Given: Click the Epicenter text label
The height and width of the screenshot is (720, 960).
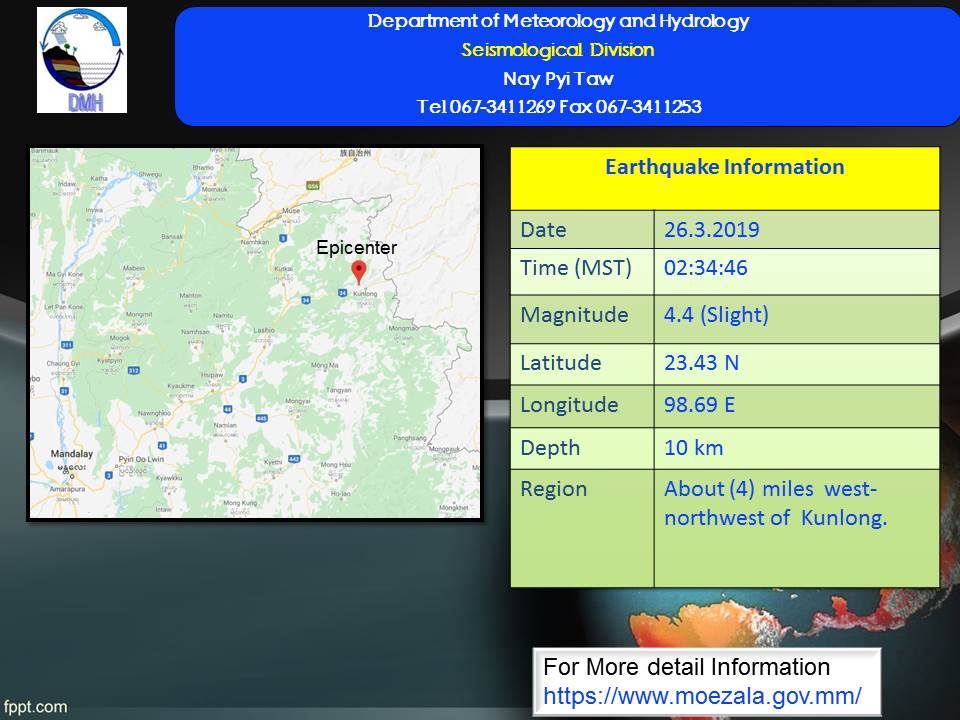Looking at the screenshot, I should tap(356, 248).
